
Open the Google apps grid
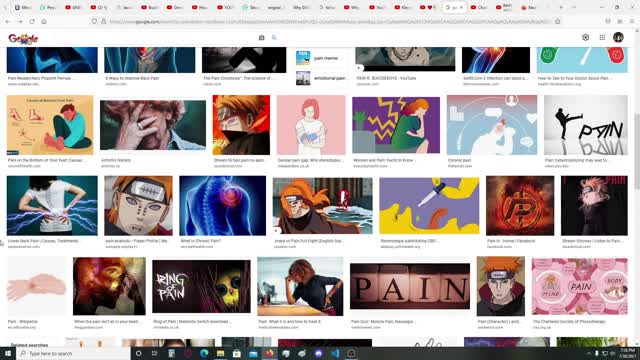[602, 38]
